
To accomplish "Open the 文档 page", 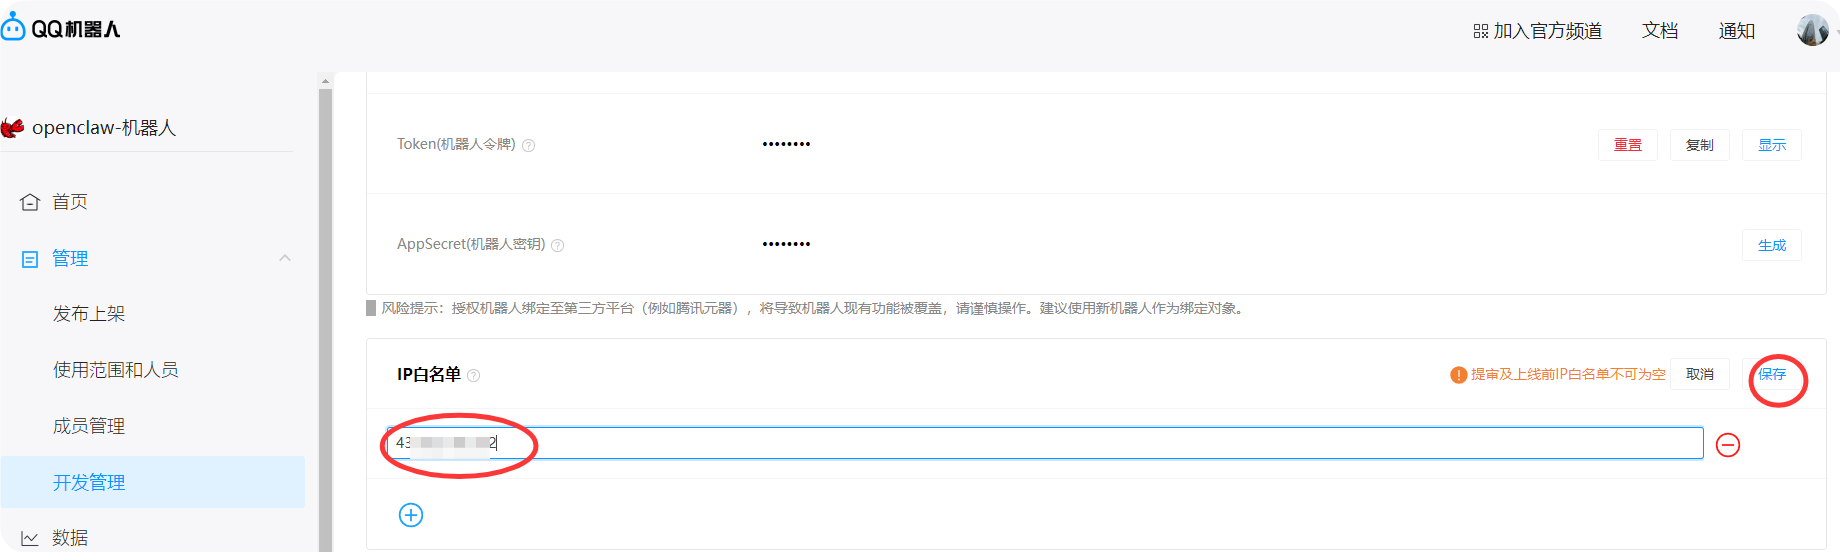I will coord(1660,31).
